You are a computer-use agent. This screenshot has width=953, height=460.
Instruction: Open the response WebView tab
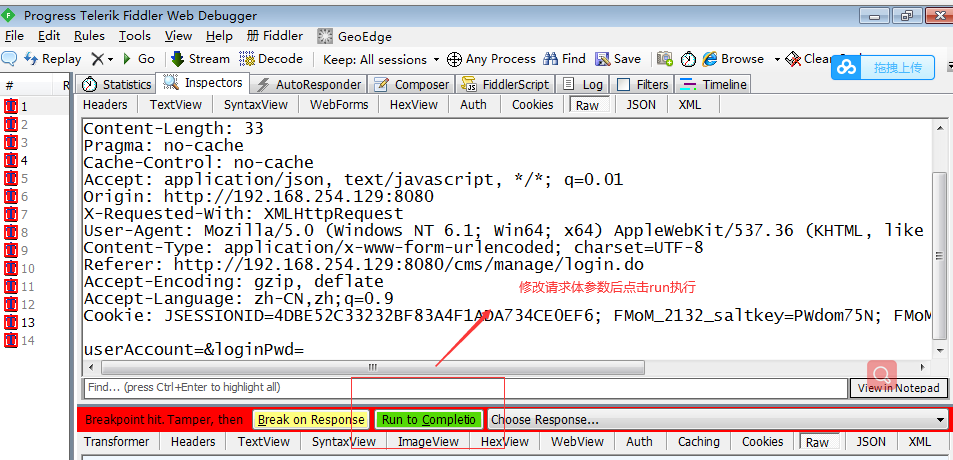[578, 442]
